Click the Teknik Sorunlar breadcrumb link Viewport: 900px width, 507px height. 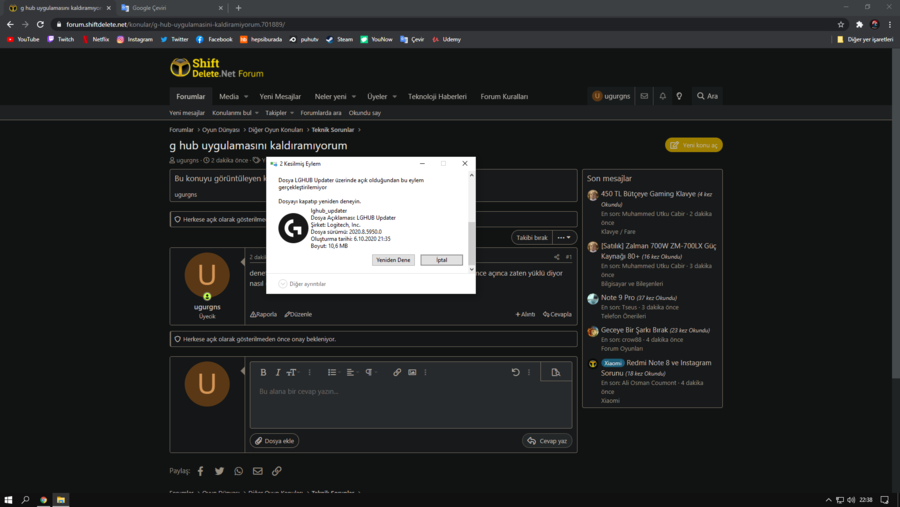click(333, 130)
